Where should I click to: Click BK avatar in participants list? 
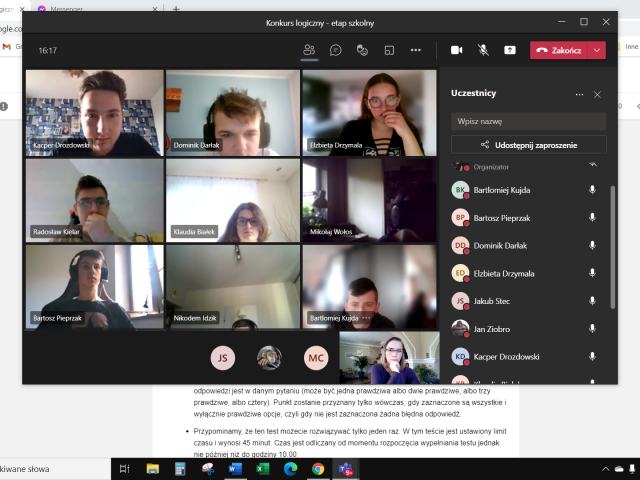coord(460,190)
